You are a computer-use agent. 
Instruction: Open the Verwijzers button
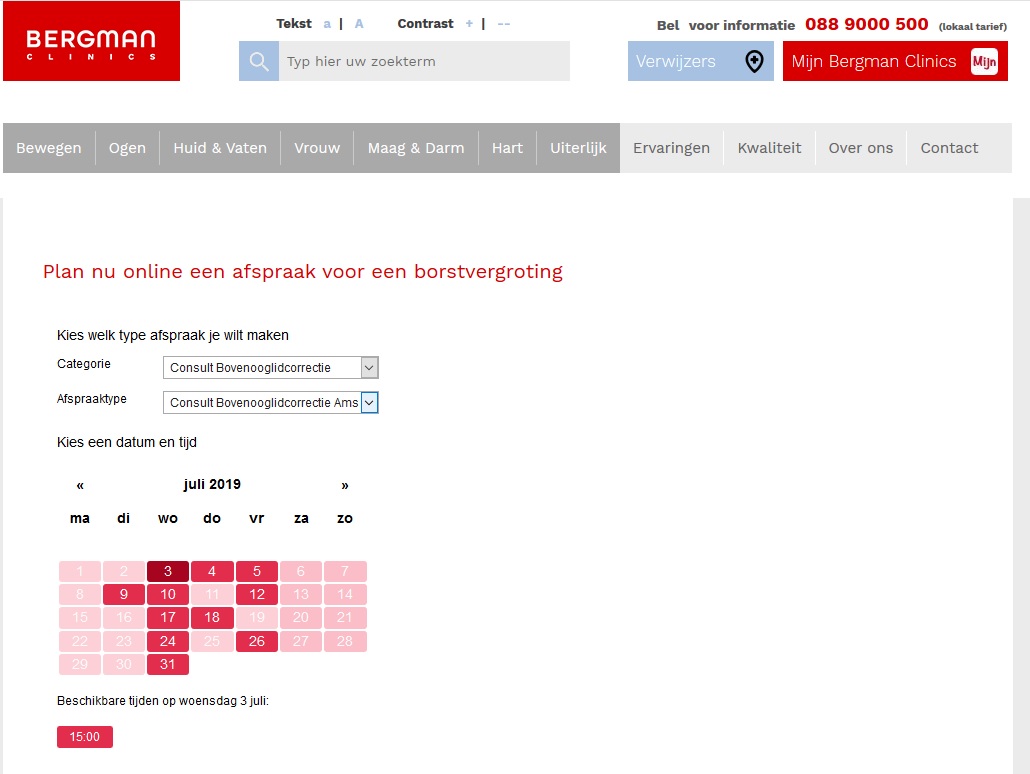tap(700, 61)
